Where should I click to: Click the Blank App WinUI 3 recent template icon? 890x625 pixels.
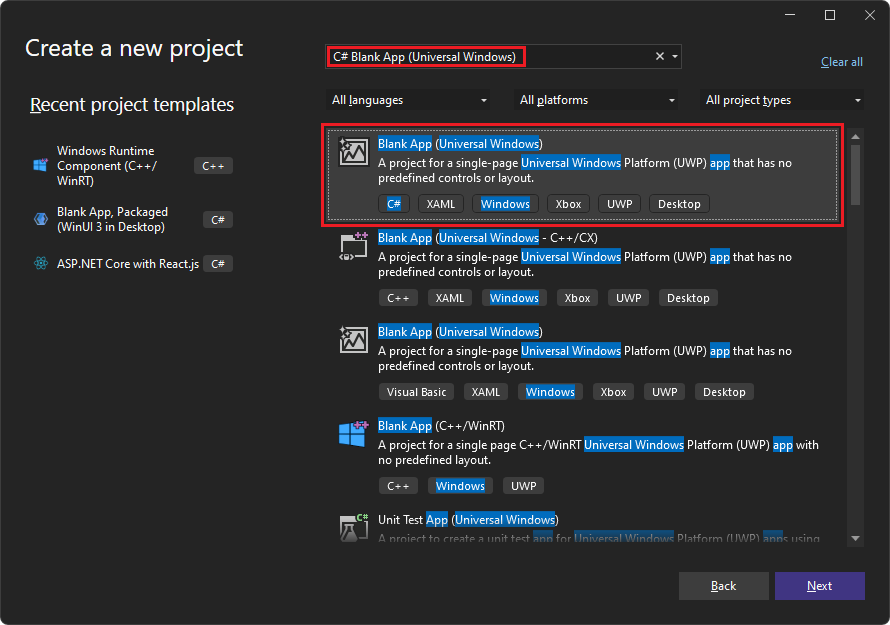pyautogui.click(x=40, y=219)
